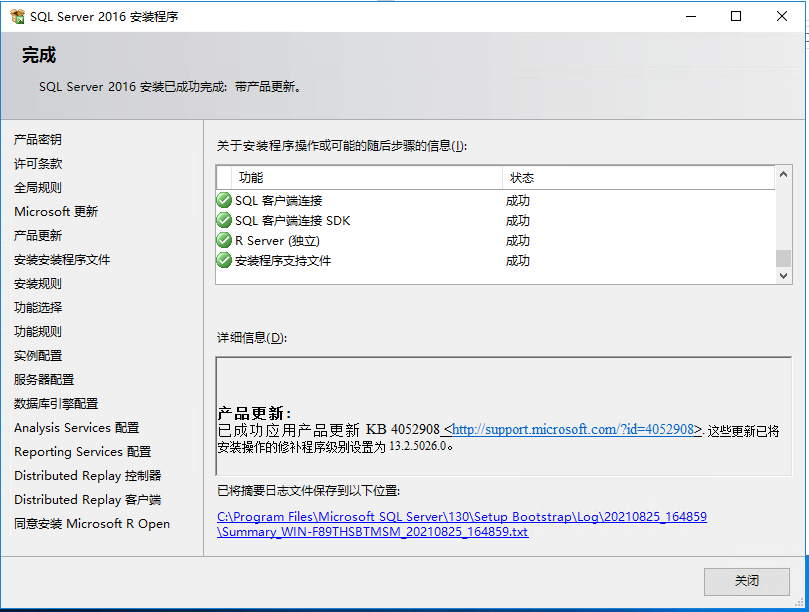This screenshot has width=809, height=612.
Task: Click green check icon beside 安装程序支持文件
Action: coord(224,261)
